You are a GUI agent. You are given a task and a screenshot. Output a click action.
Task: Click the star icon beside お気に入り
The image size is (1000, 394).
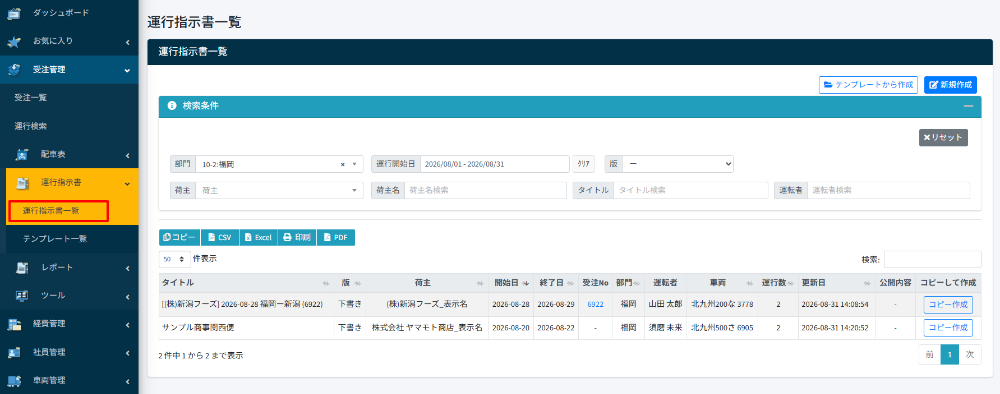(x=14, y=41)
